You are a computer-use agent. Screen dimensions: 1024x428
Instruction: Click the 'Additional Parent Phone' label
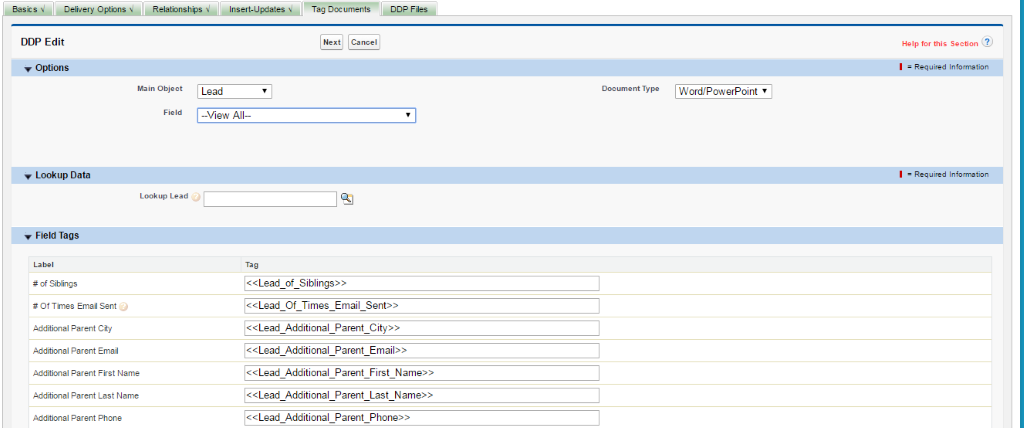pos(77,418)
